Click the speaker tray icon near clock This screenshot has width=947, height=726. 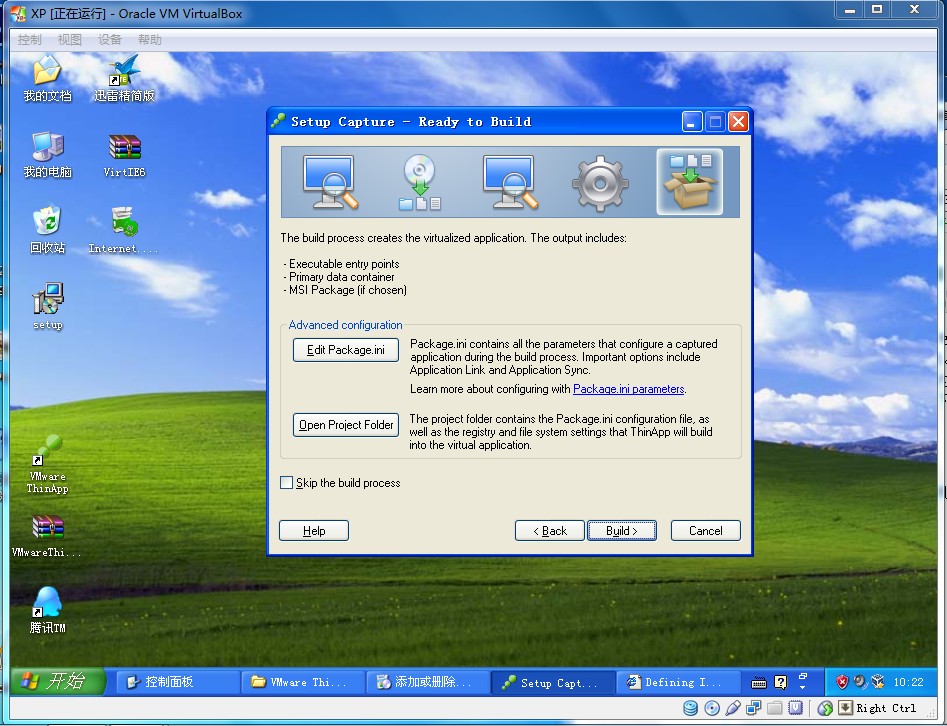coord(859,682)
